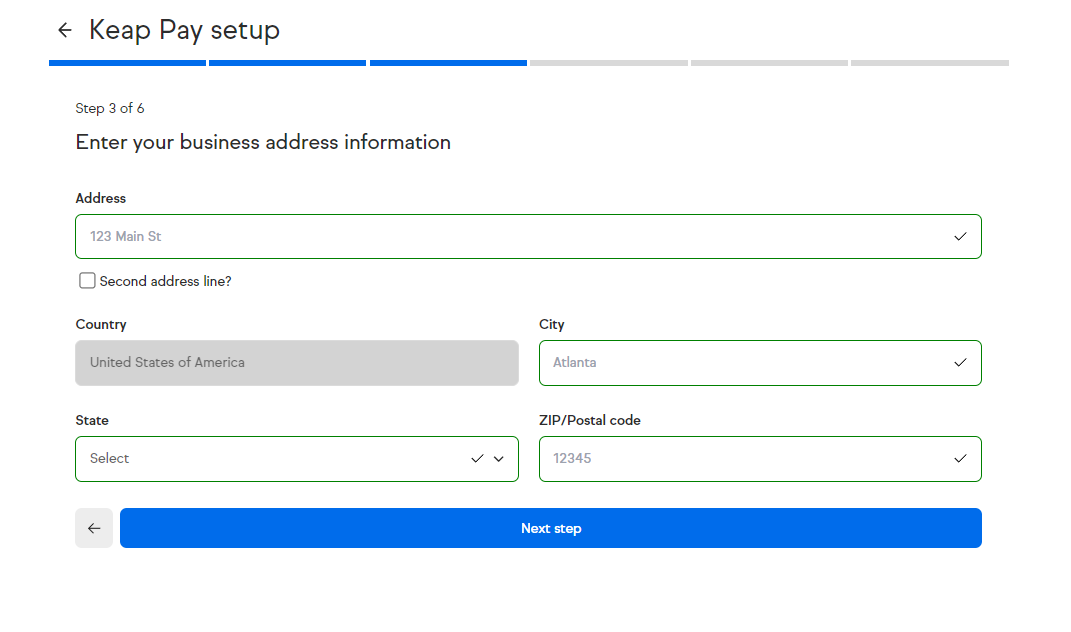
Task: Open the State select dropdown
Action: [x=296, y=458]
